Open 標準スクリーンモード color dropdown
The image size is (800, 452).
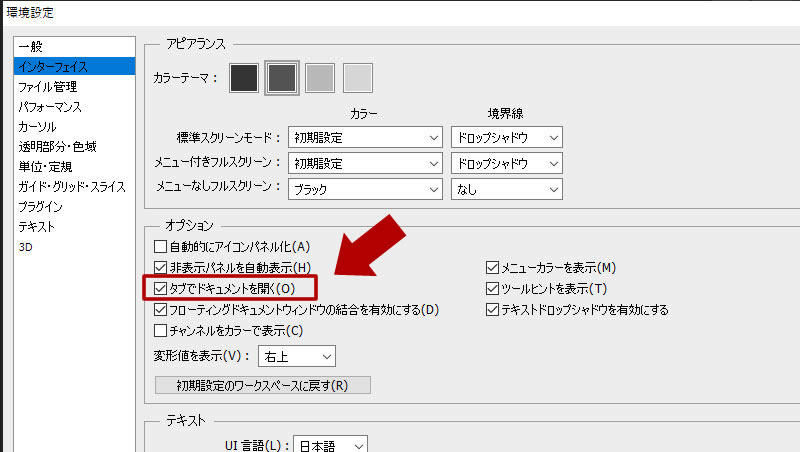pos(365,137)
